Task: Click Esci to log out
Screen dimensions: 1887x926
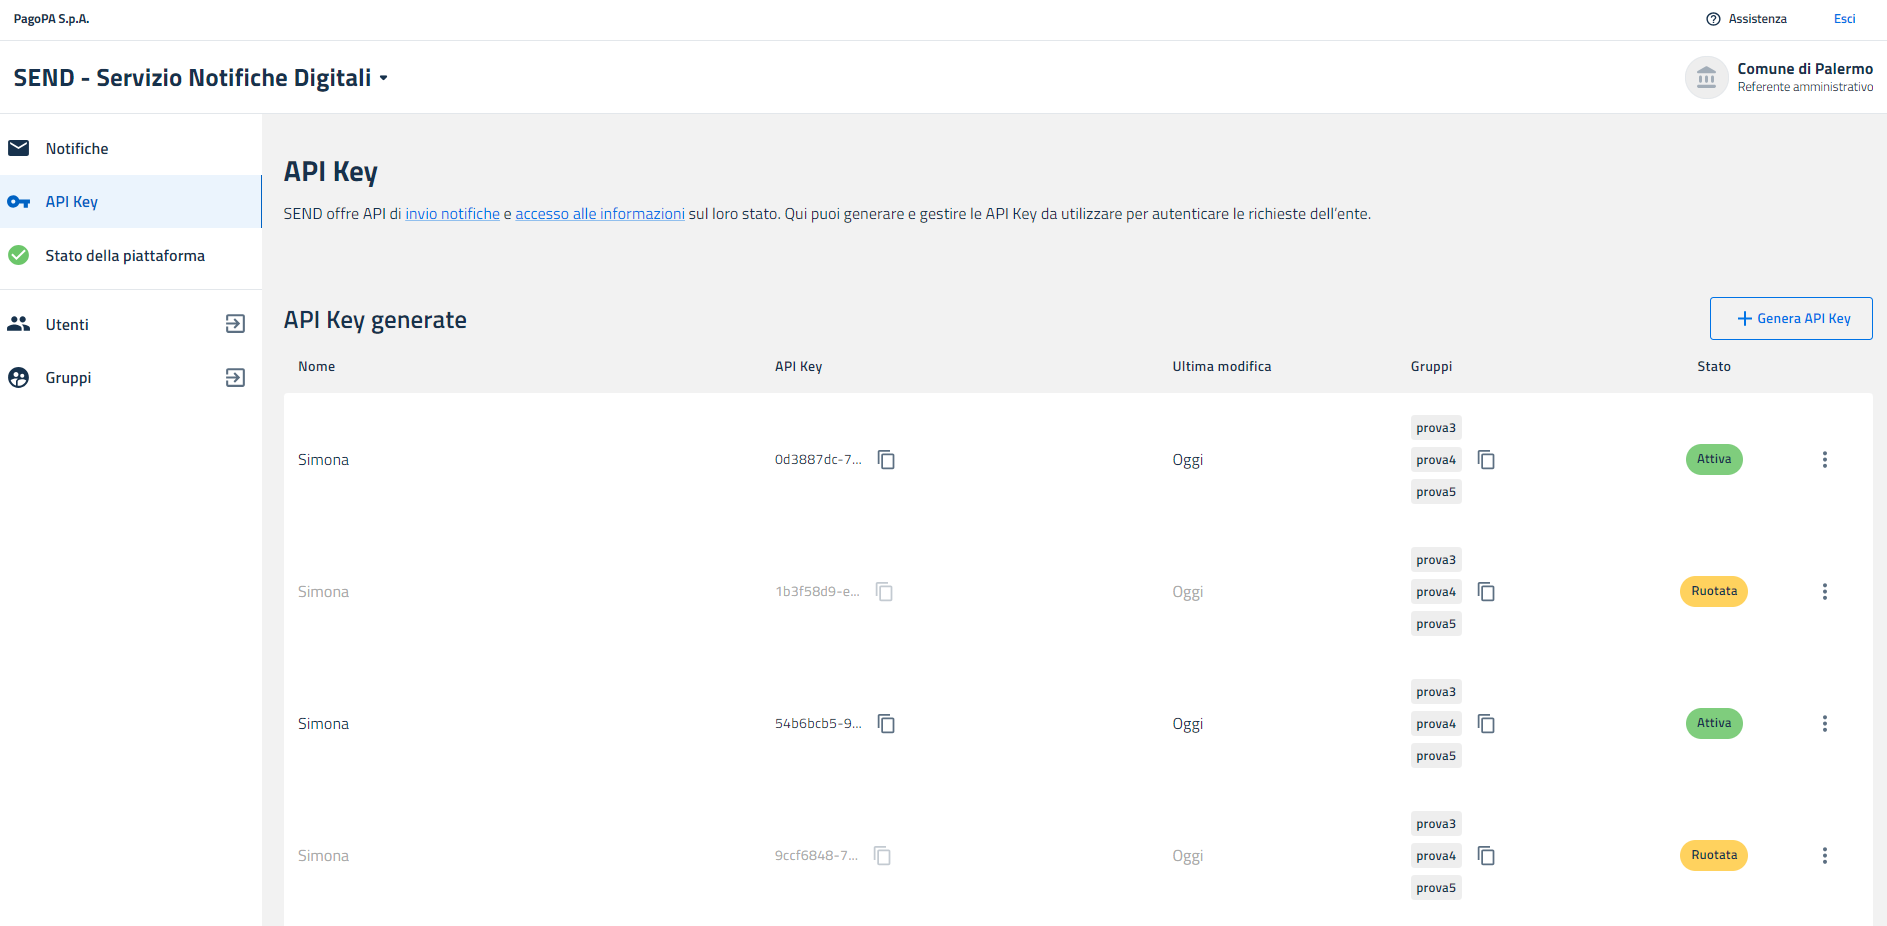Action: click(x=1844, y=19)
